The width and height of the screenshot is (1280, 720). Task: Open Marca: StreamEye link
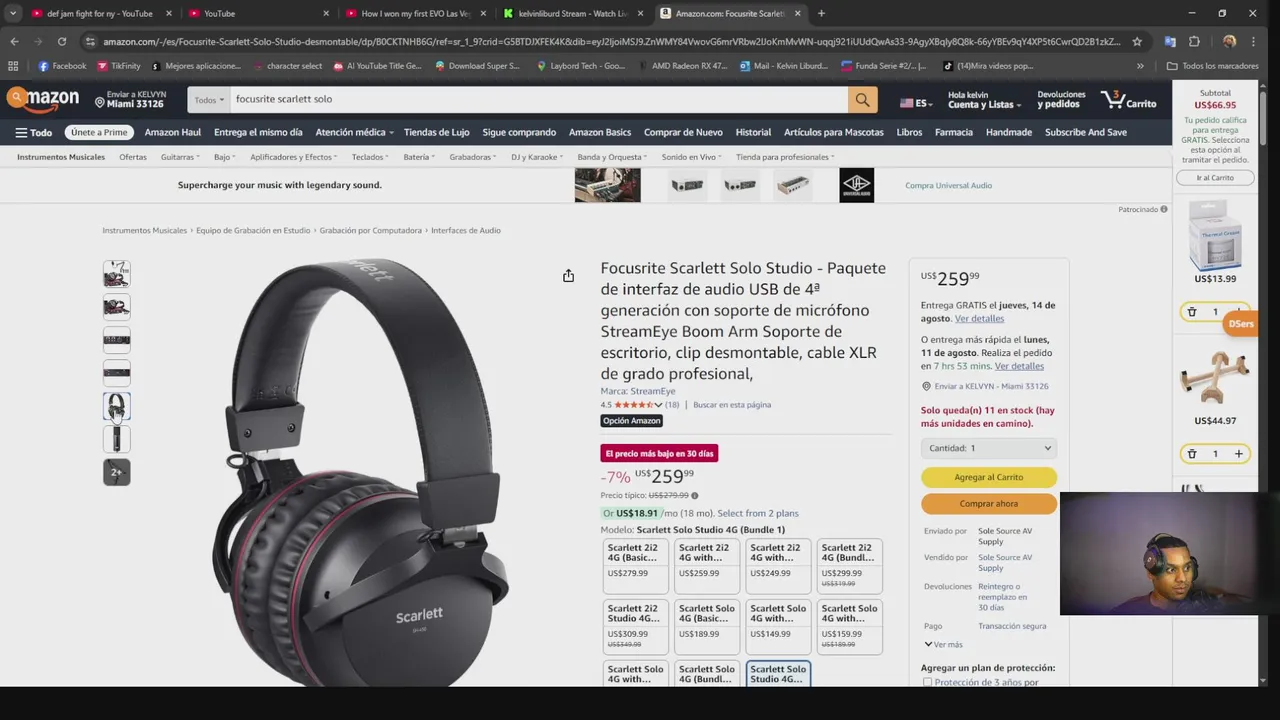click(638, 391)
